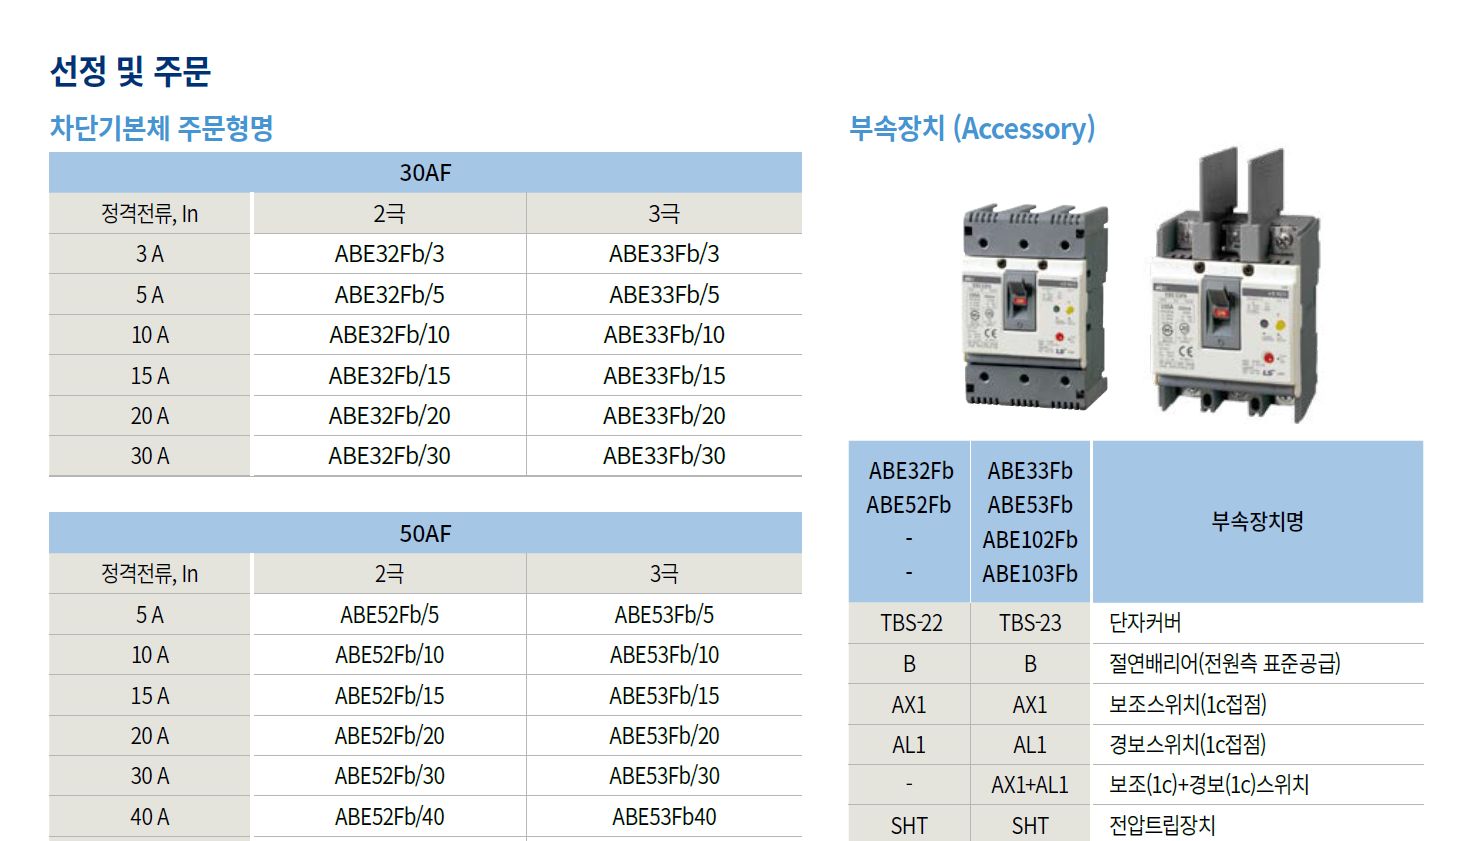This screenshot has width=1459, height=841.
Task: Select the '부속장치 (Accessory)' section heading
Action: [x=972, y=128]
